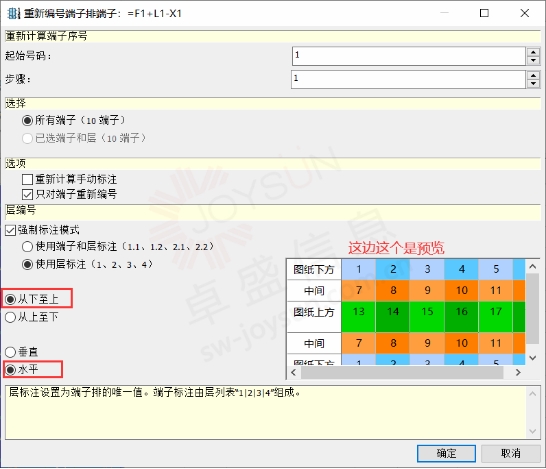Click the preview scroll-down arrow
Screen dimensions: 546x469
point(532,358)
